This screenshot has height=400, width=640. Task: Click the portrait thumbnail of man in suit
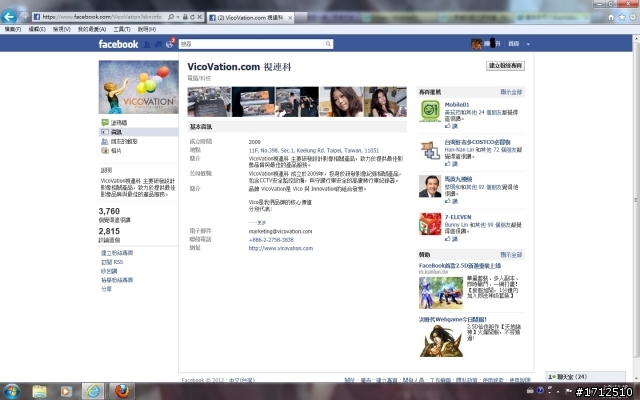430,186
